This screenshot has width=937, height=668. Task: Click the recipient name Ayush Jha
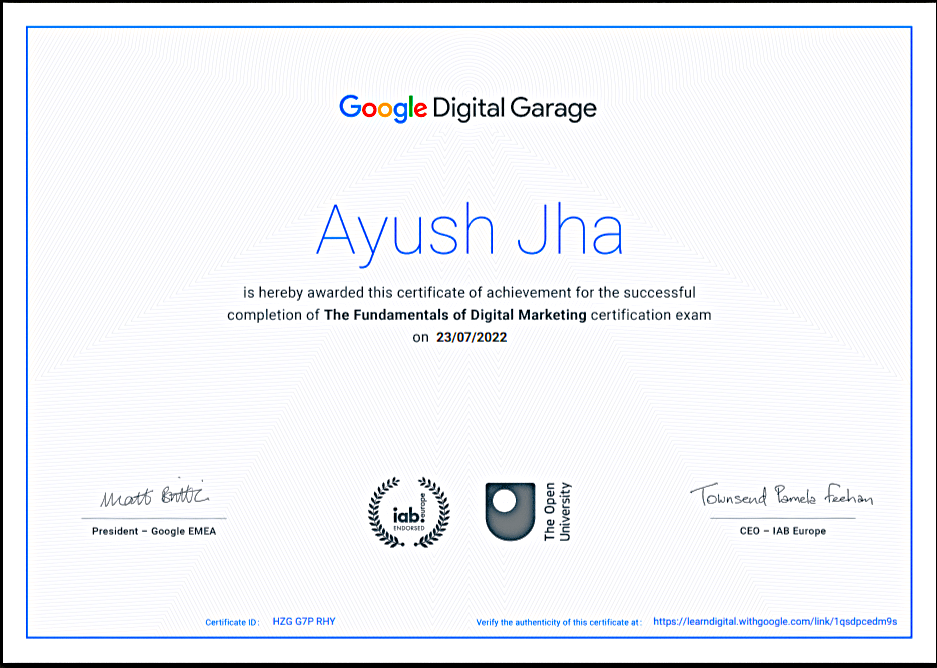pyautogui.click(x=469, y=231)
